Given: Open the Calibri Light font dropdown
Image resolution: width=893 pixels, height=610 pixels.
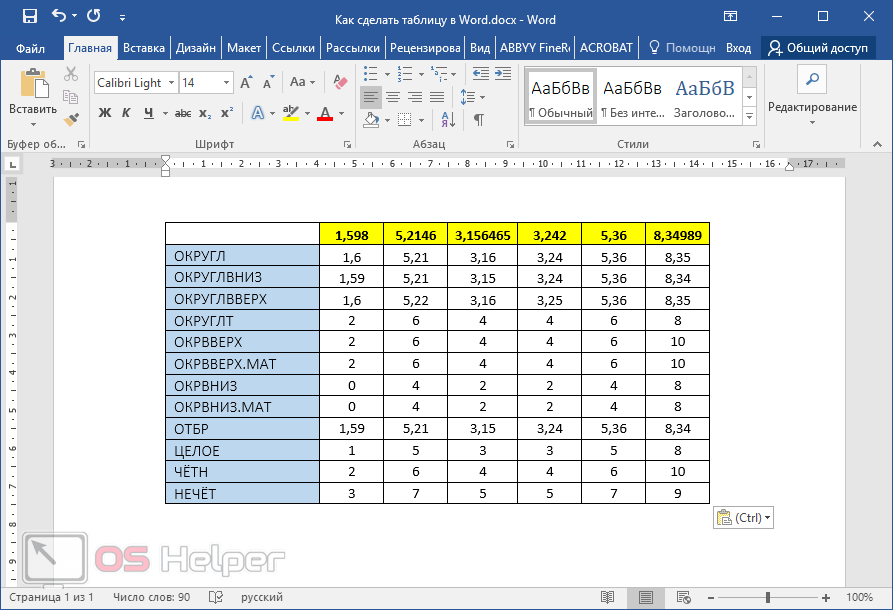Looking at the screenshot, I should 171,83.
